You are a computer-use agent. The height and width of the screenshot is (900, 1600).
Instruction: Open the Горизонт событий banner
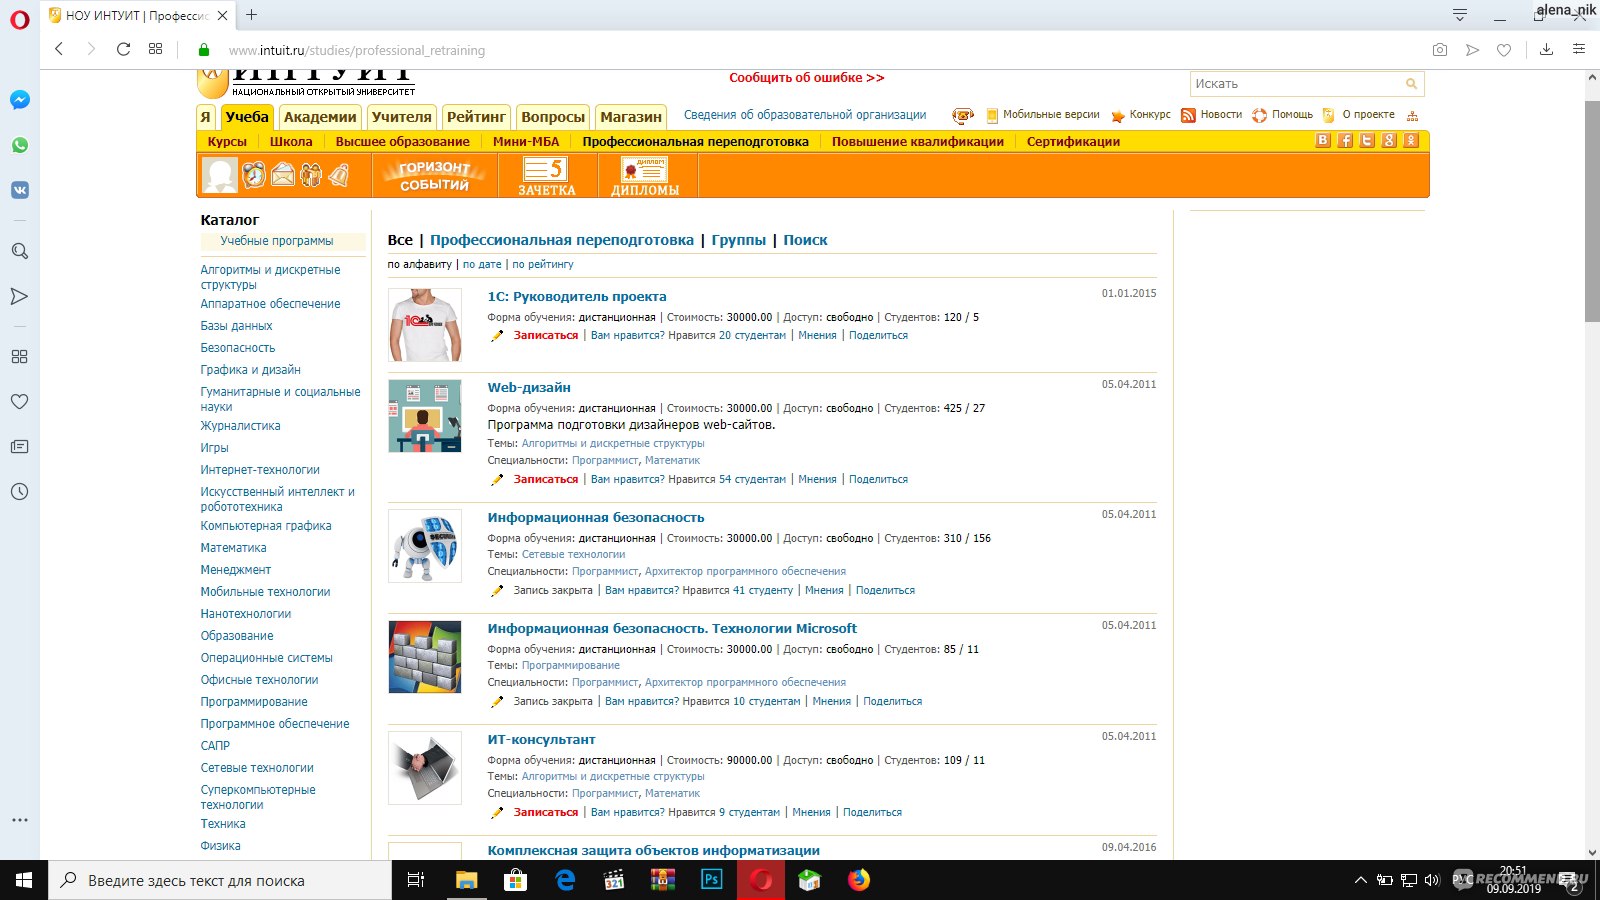pos(434,176)
